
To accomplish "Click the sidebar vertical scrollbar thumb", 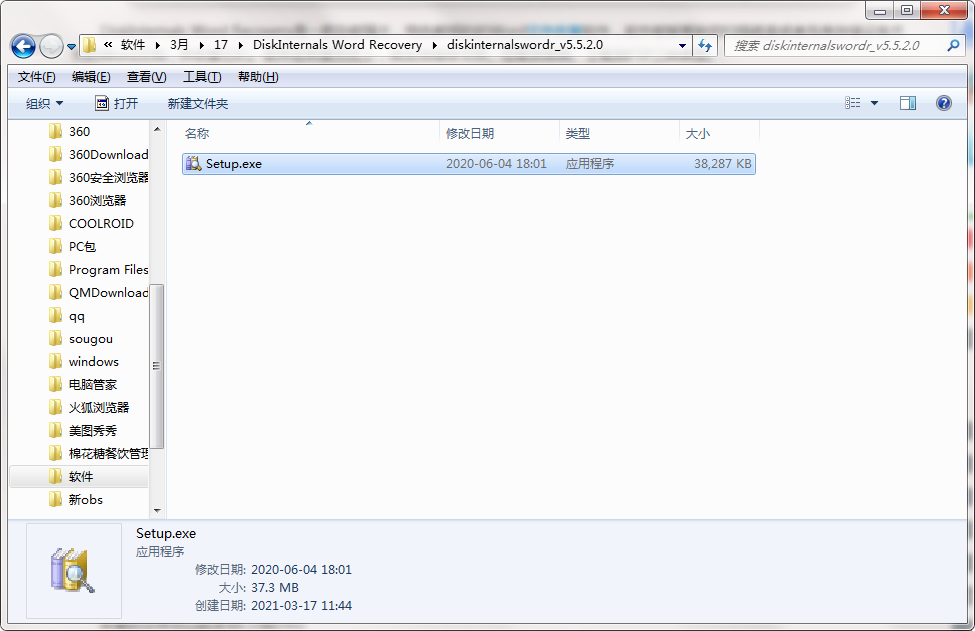I will tap(157, 366).
